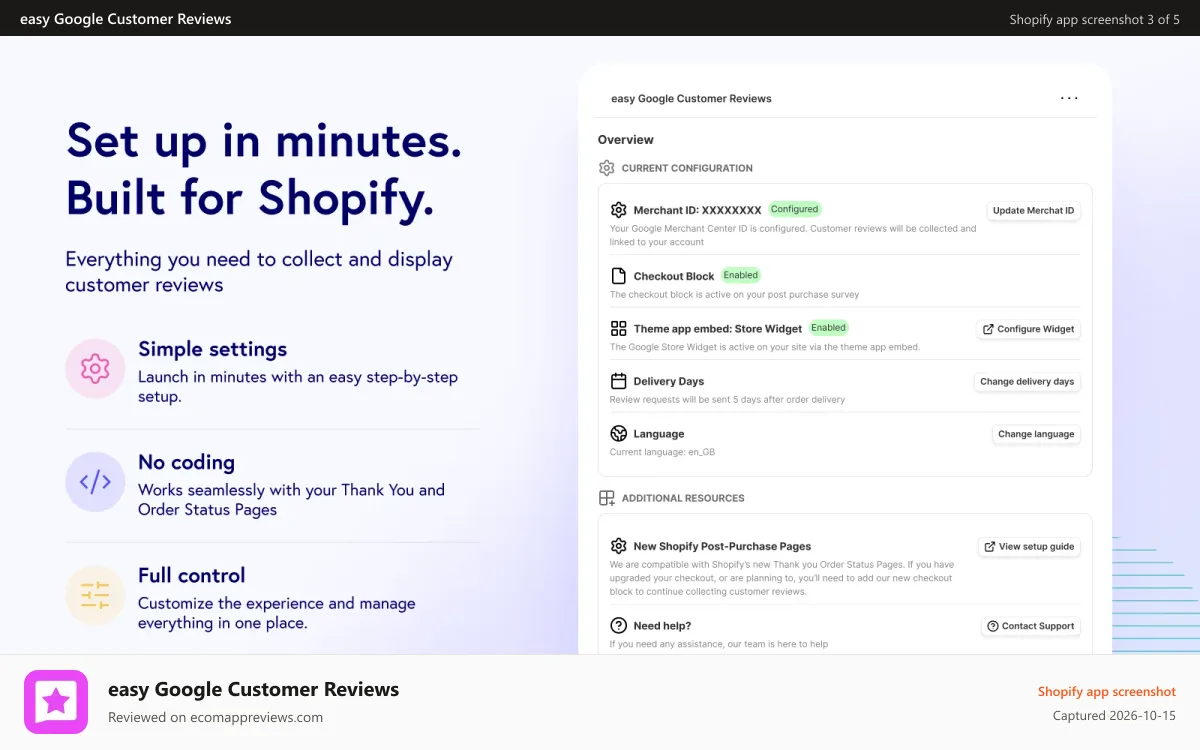
Task: Click Contact Support button
Action: pyautogui.click(x=1030, y=627)
